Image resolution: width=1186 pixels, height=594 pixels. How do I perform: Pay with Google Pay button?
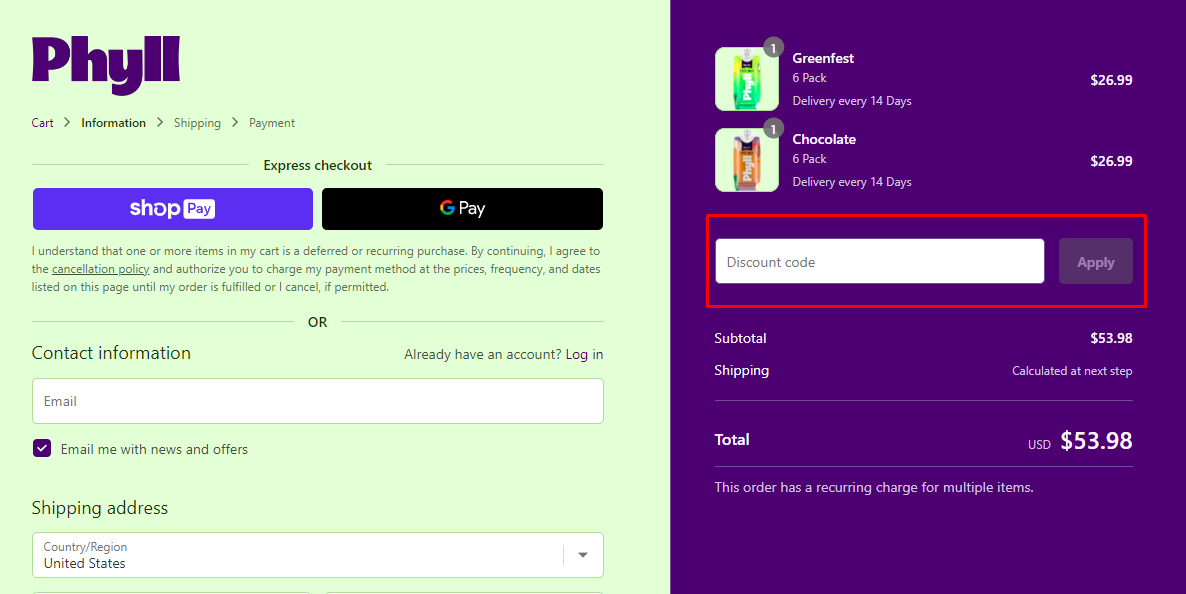462,209
